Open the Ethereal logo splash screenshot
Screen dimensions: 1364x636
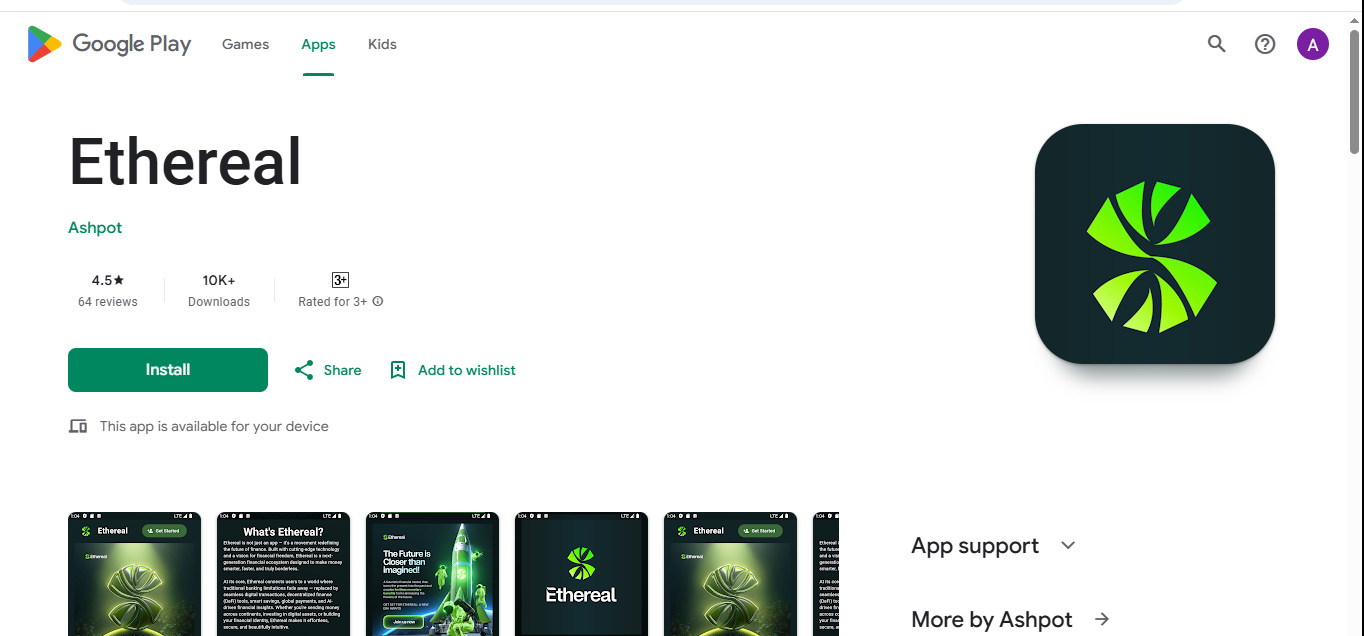tap(582, 574)
